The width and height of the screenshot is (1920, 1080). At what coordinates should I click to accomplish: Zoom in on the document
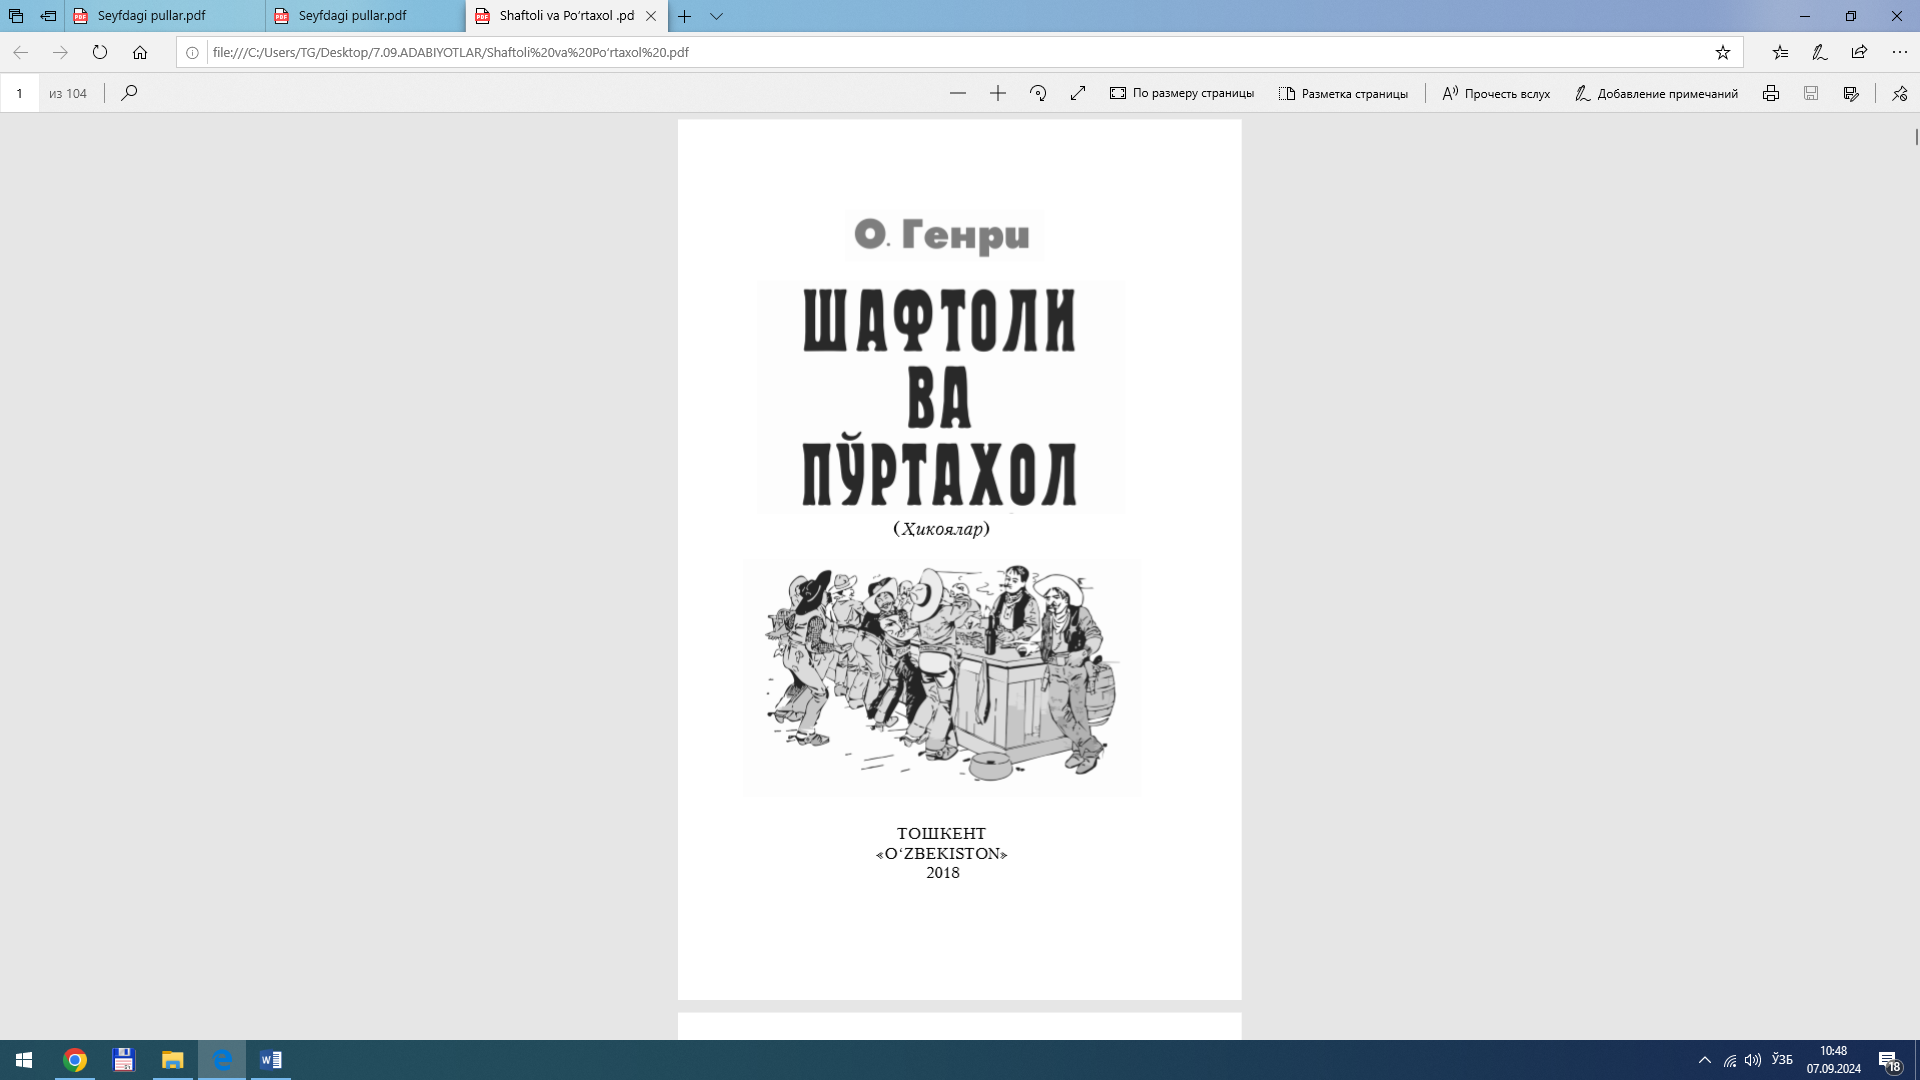[998, 93]
